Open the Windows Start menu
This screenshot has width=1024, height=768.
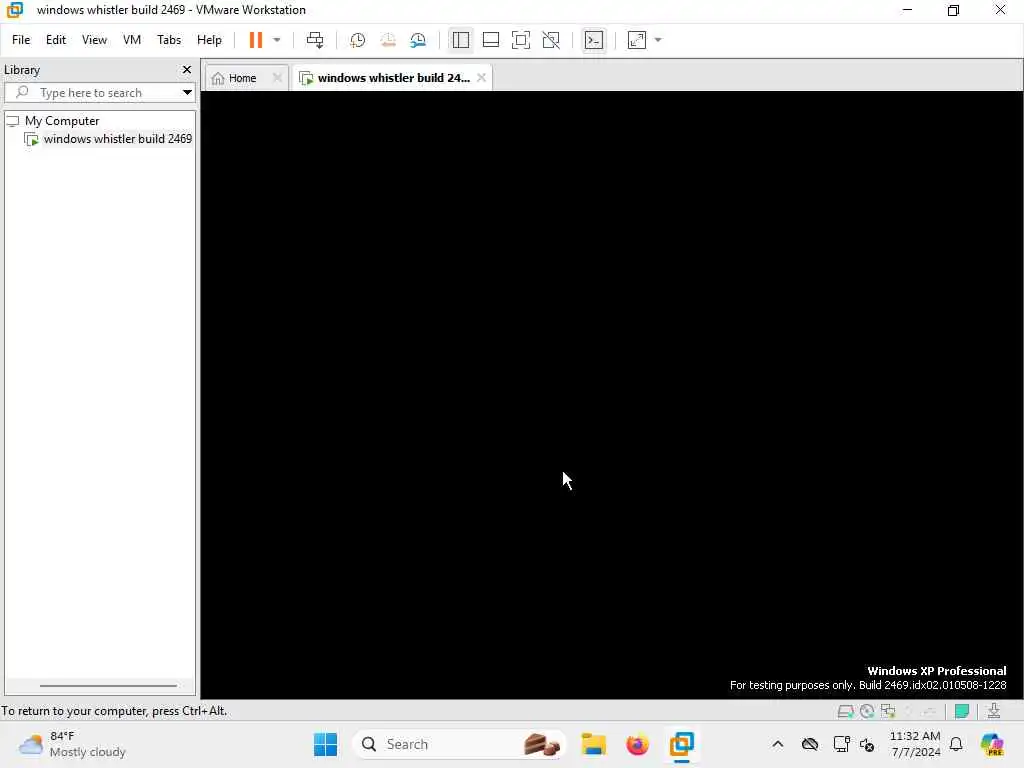click(325, 744)
